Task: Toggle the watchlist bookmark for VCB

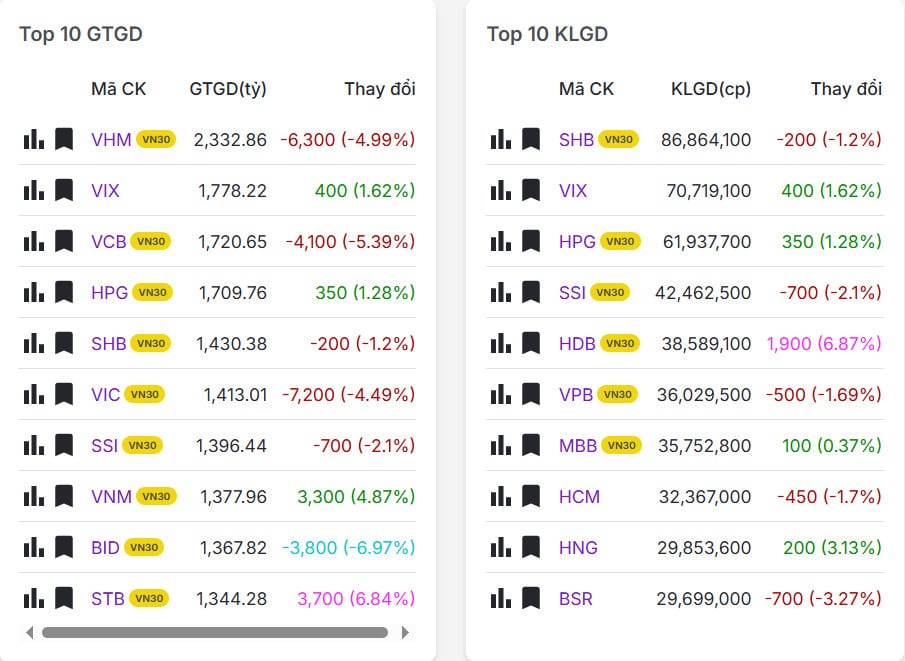Action: coord(62,241)
